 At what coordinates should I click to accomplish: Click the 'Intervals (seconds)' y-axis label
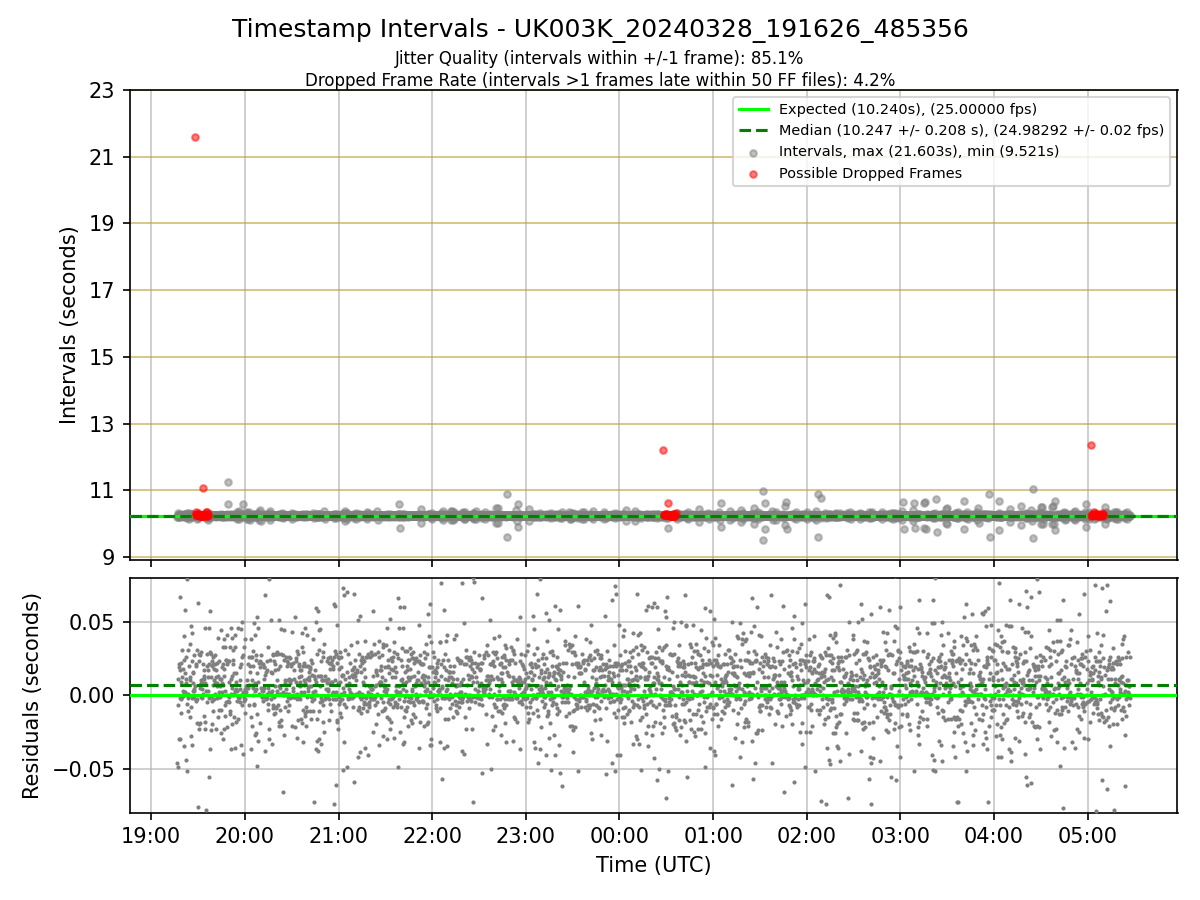coord(68,325)
